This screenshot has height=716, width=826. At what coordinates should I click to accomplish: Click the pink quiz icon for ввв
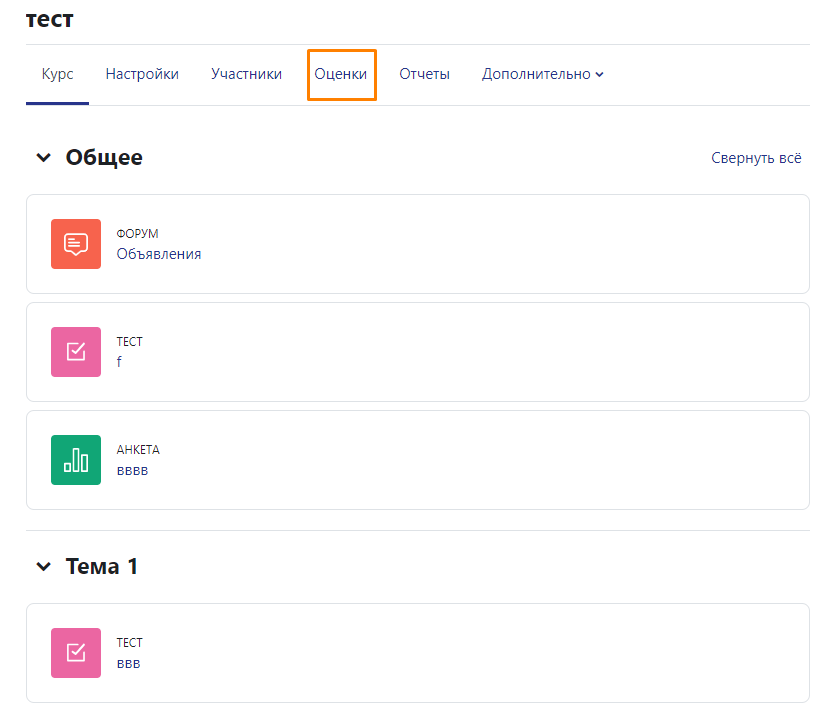pos(76,653)
